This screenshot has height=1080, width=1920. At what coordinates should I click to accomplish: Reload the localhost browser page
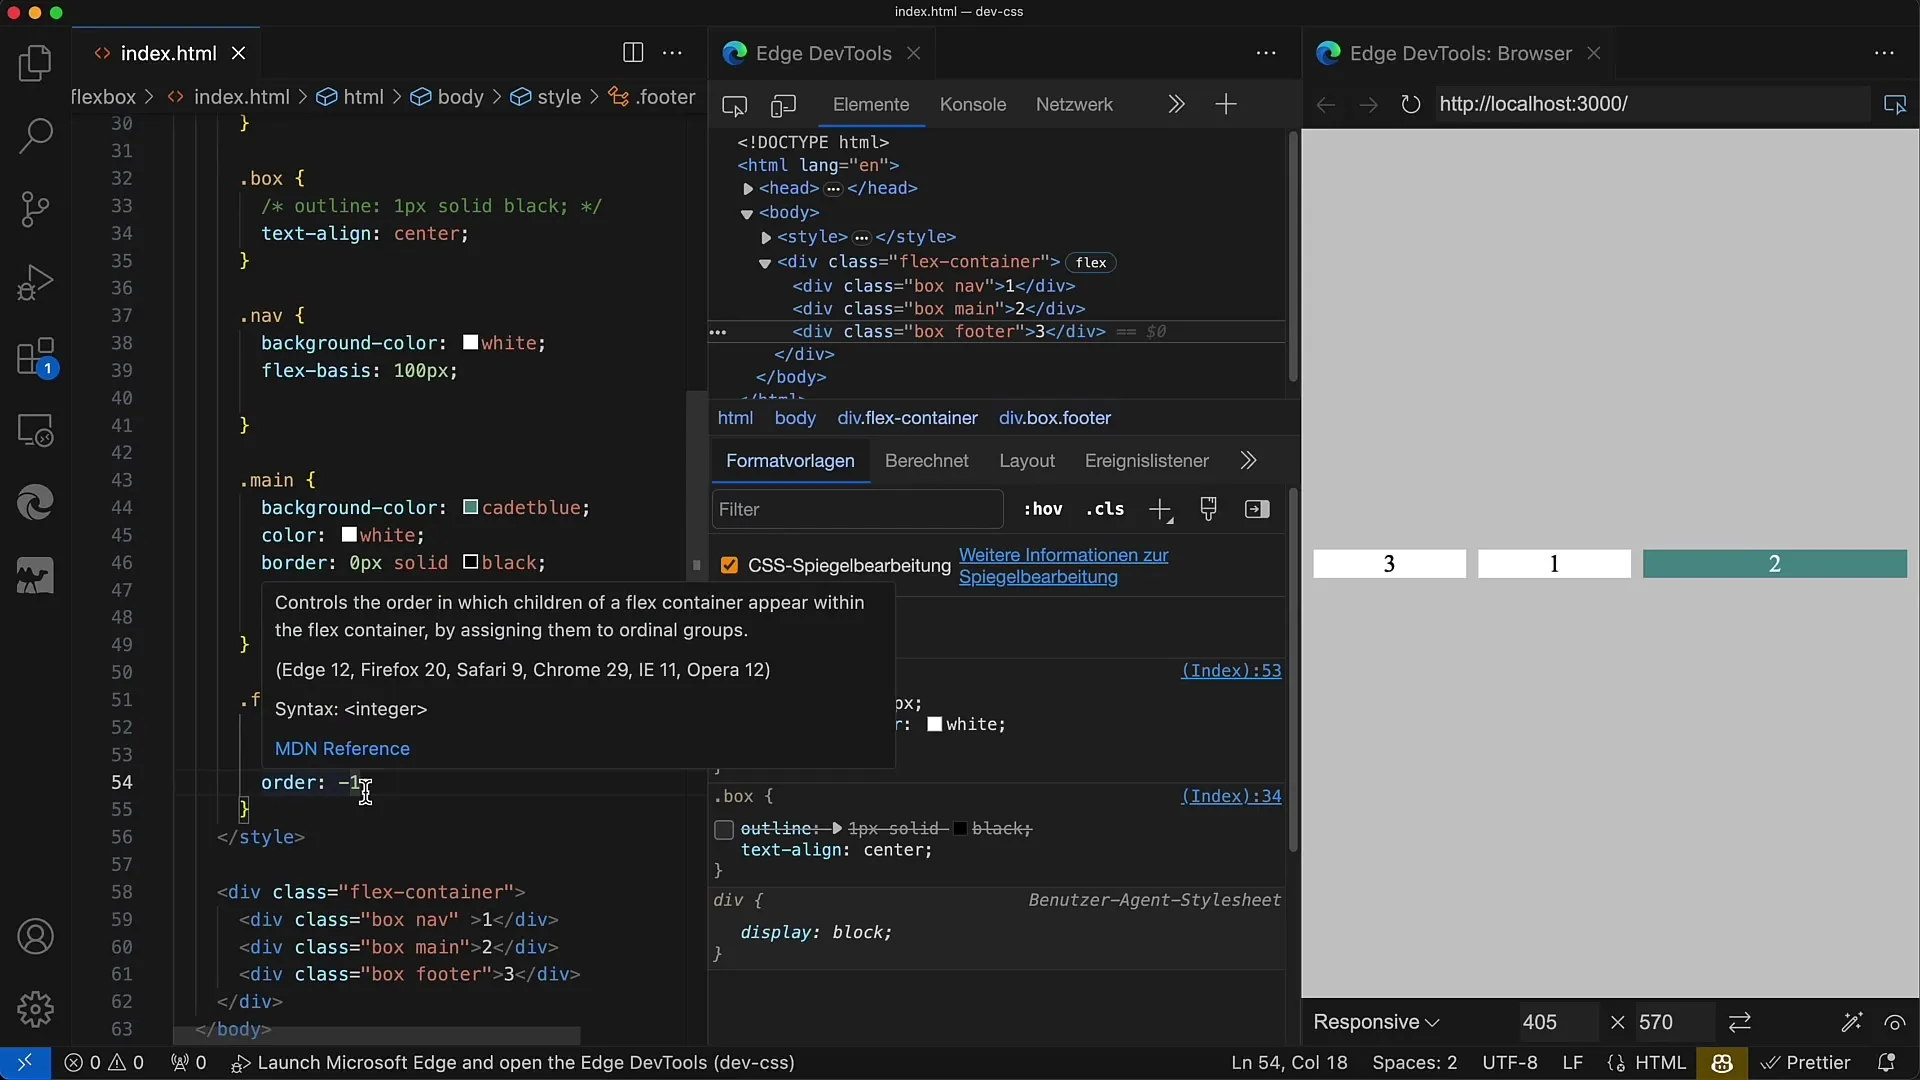[1410, 104]
